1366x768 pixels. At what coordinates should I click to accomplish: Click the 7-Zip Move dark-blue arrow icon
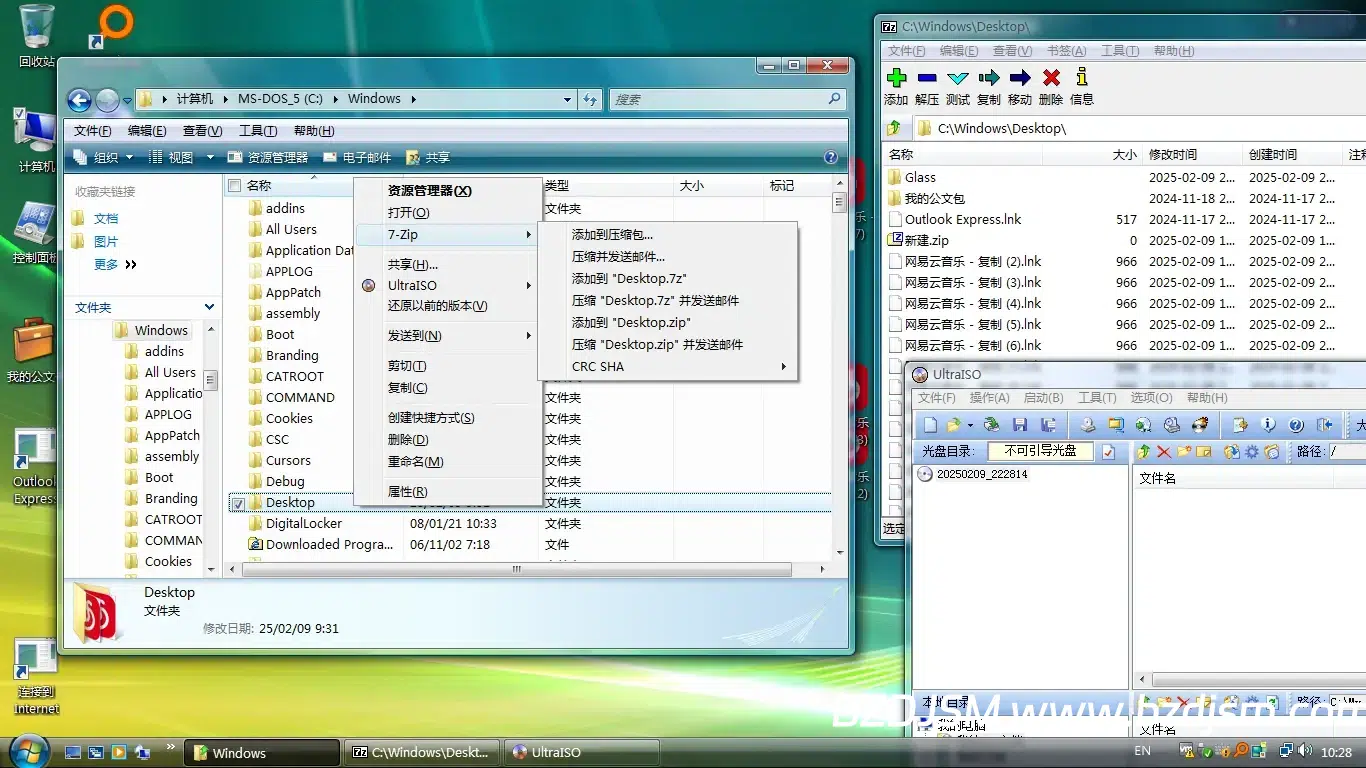point(1020,78)
